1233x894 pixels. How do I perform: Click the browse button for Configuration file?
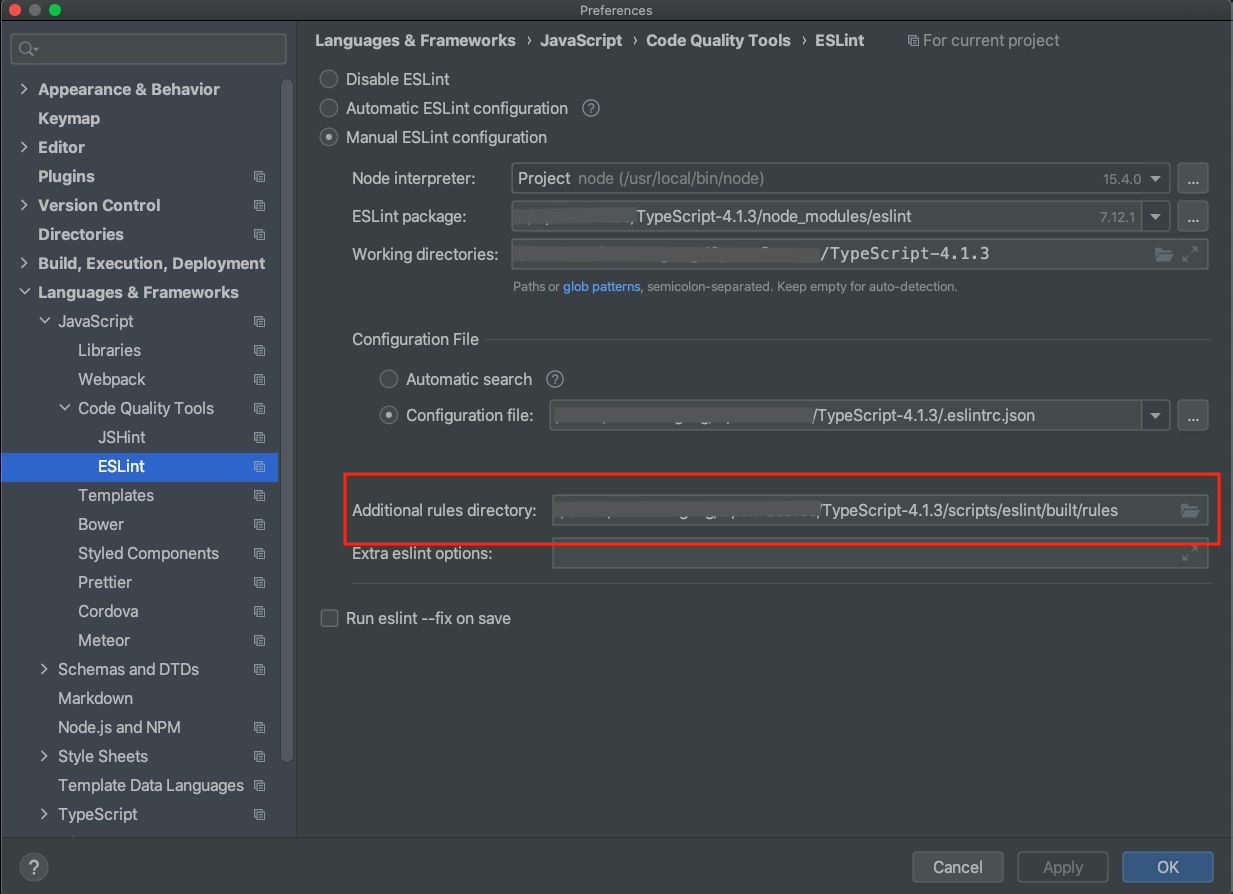pos(1193,415)
